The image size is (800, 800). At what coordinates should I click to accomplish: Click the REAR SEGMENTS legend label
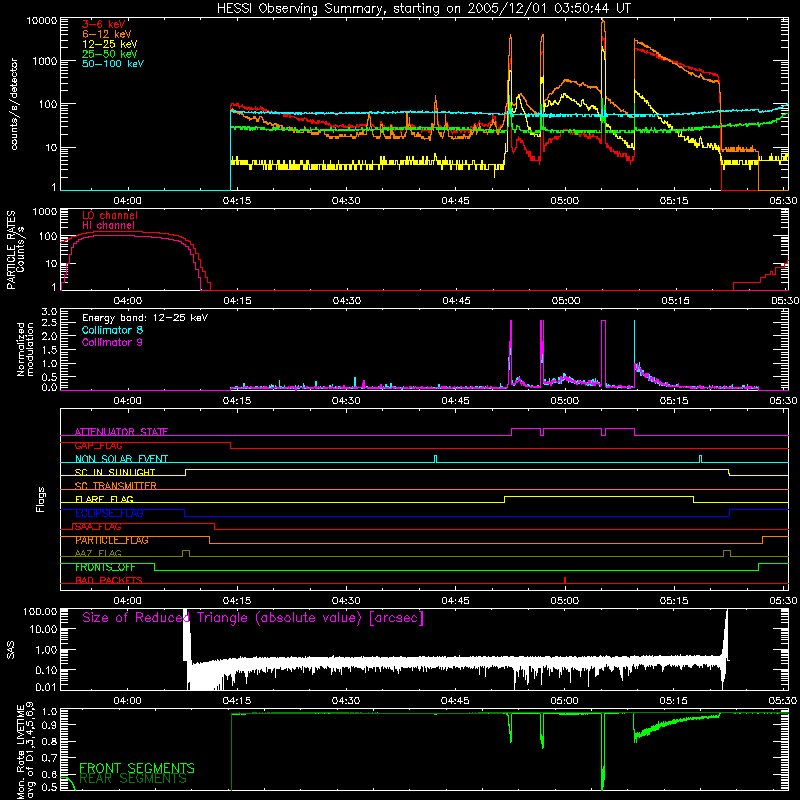133,779
